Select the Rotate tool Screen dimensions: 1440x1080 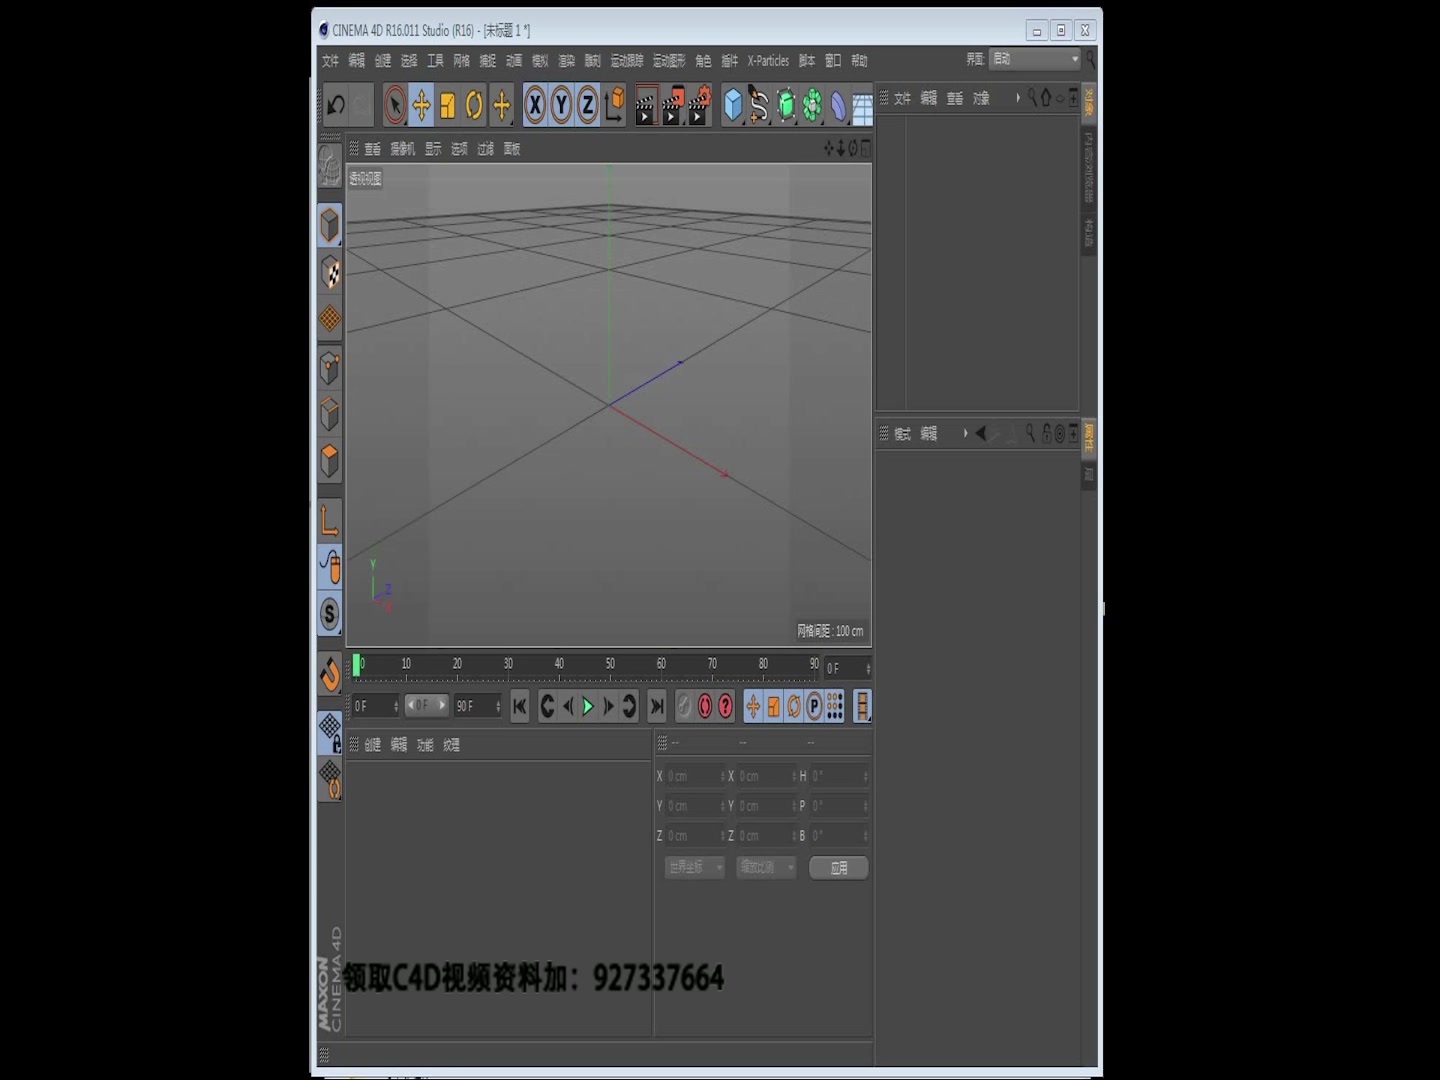tap(472, 105)
